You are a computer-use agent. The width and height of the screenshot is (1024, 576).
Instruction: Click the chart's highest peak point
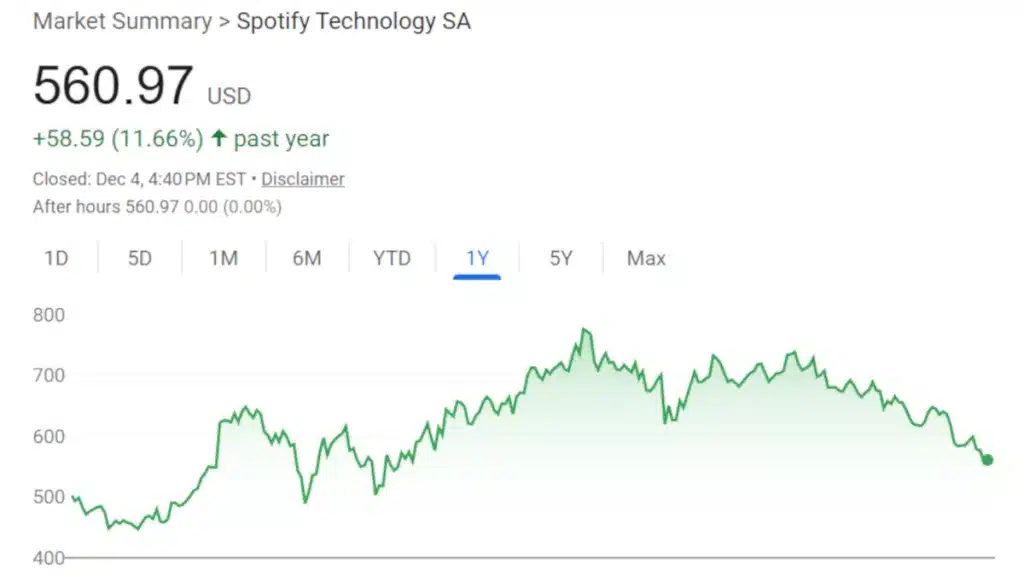584,329
